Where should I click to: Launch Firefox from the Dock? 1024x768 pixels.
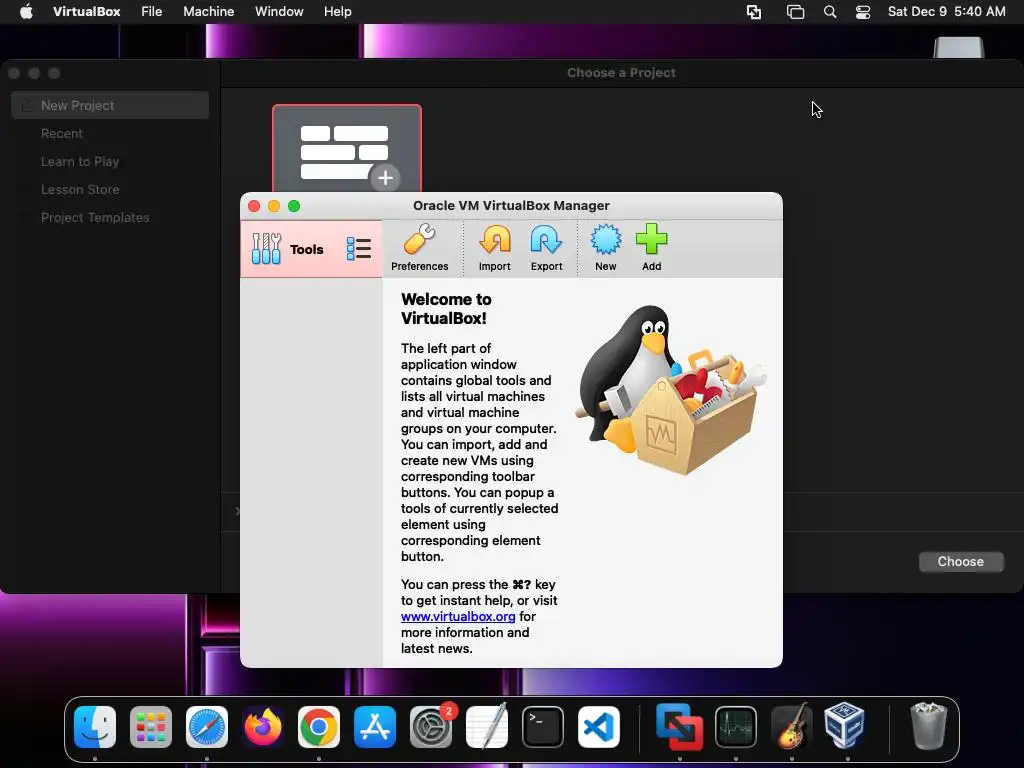point(263,727)
